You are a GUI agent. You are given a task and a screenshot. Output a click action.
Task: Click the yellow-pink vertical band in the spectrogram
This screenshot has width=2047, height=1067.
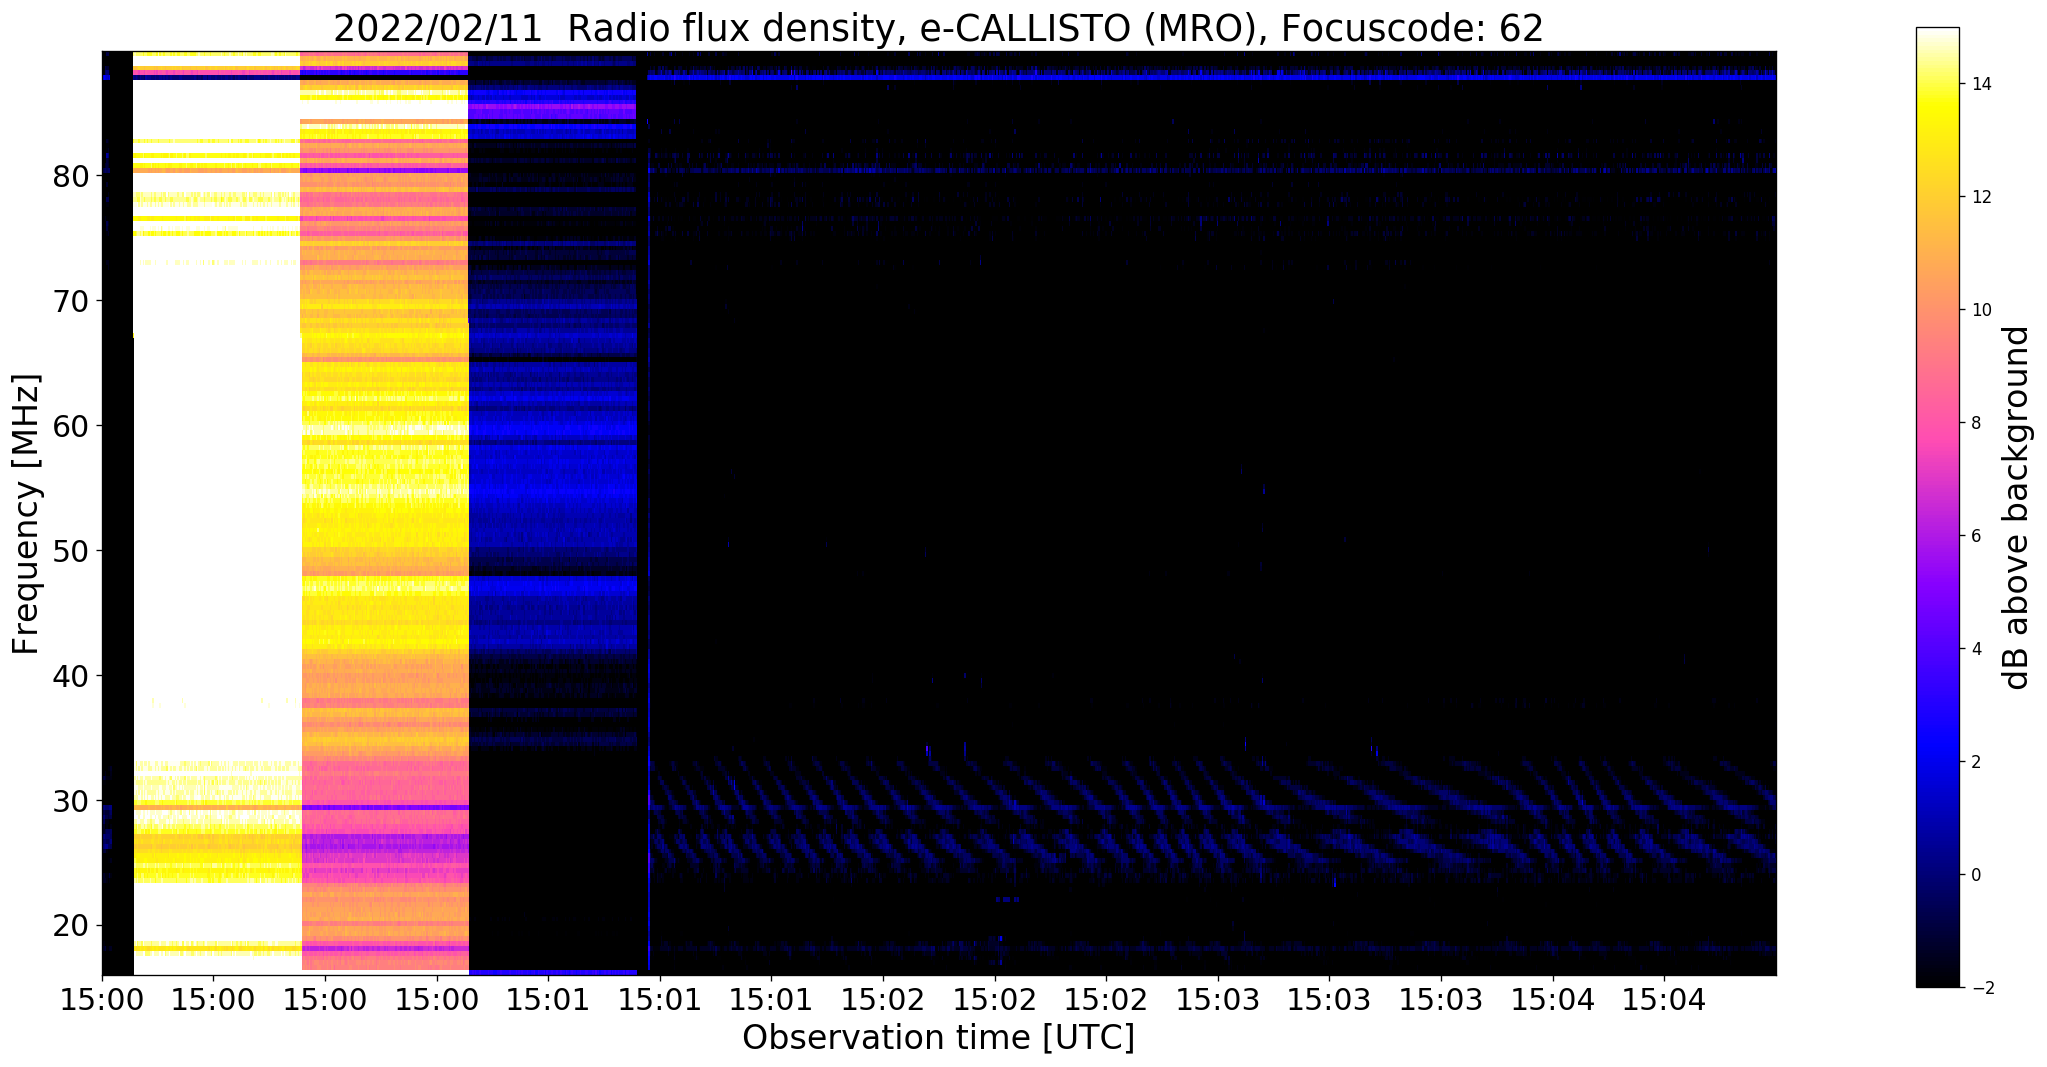click(x=385, y=511)
